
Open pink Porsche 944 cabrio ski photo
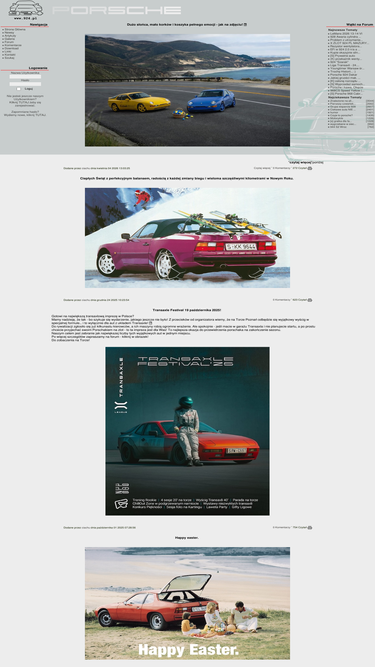pos(188,238)
